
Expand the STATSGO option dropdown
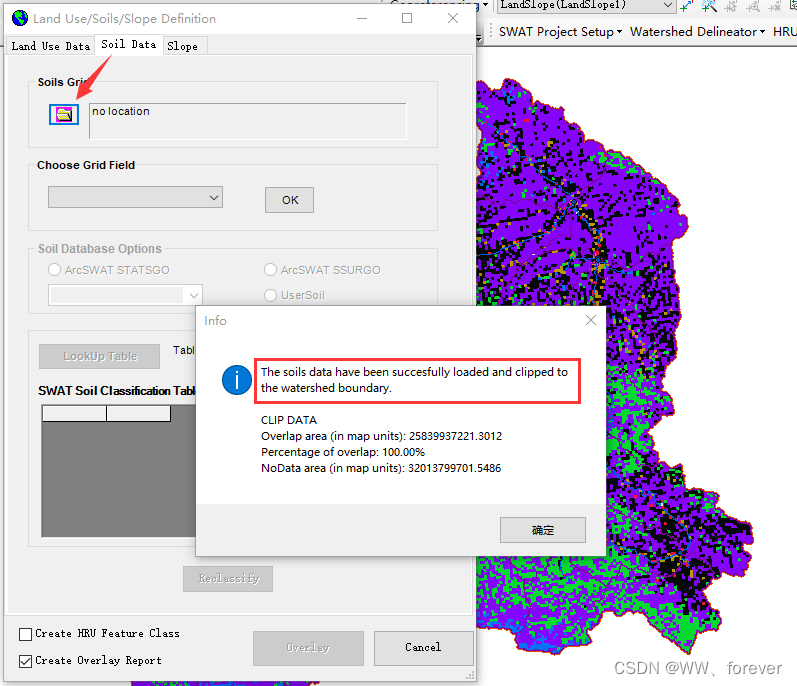(x=193, y=295)
